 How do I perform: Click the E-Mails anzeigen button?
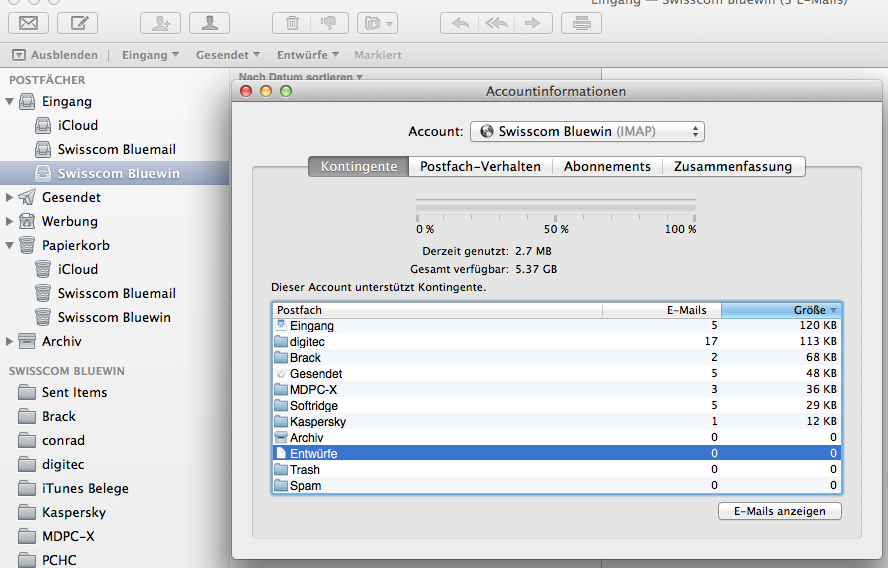[780, 511]
